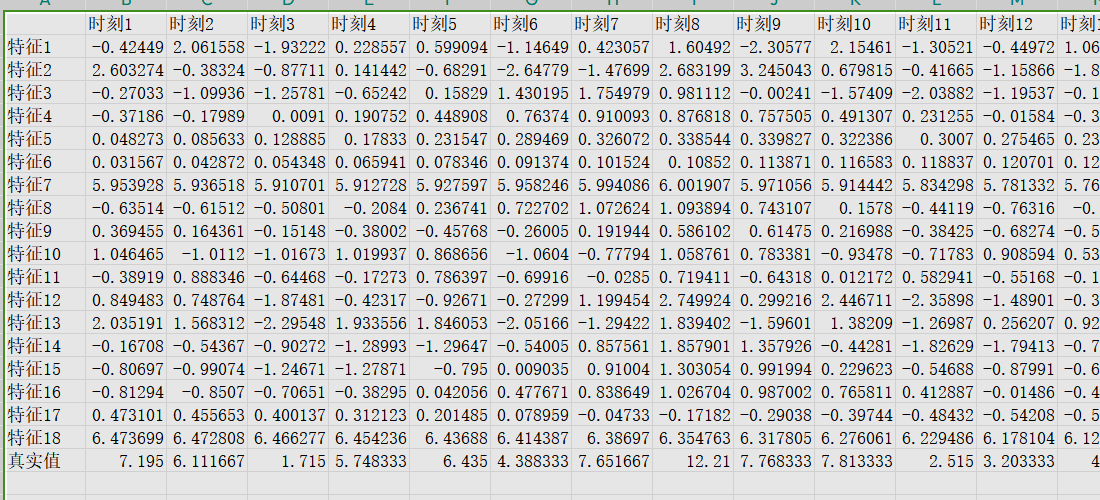
Task: Select the cell containing 2.603274
Action: [126, 70]
